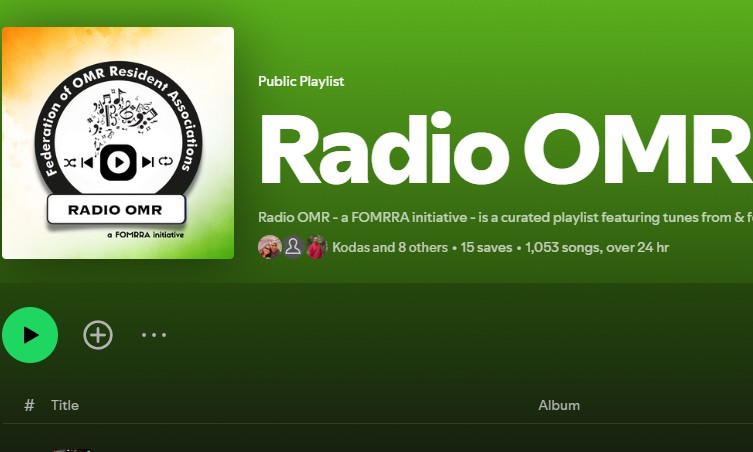Click the repeat icon on the cover artwork
This screenshot has height=452, width=753.
pyautogui.click(x=166, y=161)
